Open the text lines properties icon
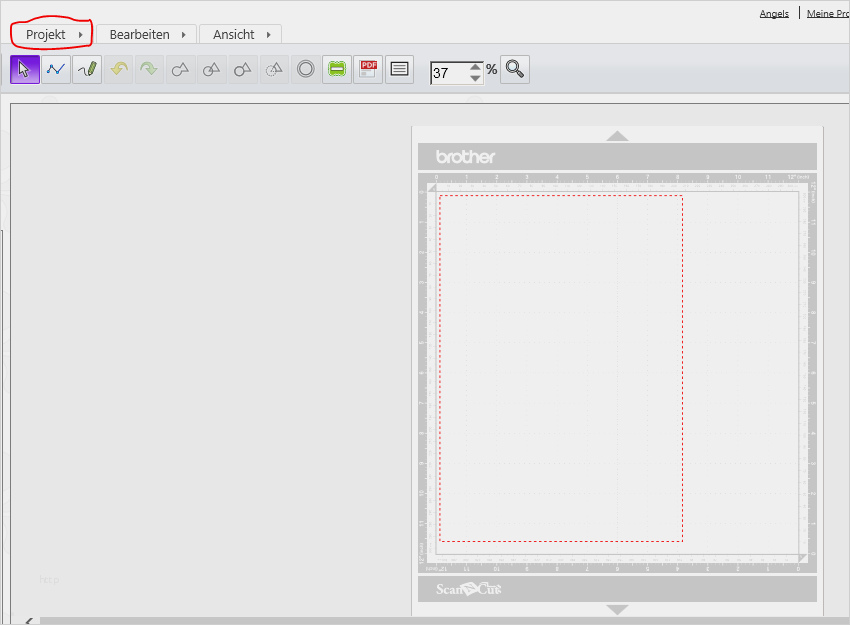 (x=399, y=69)
